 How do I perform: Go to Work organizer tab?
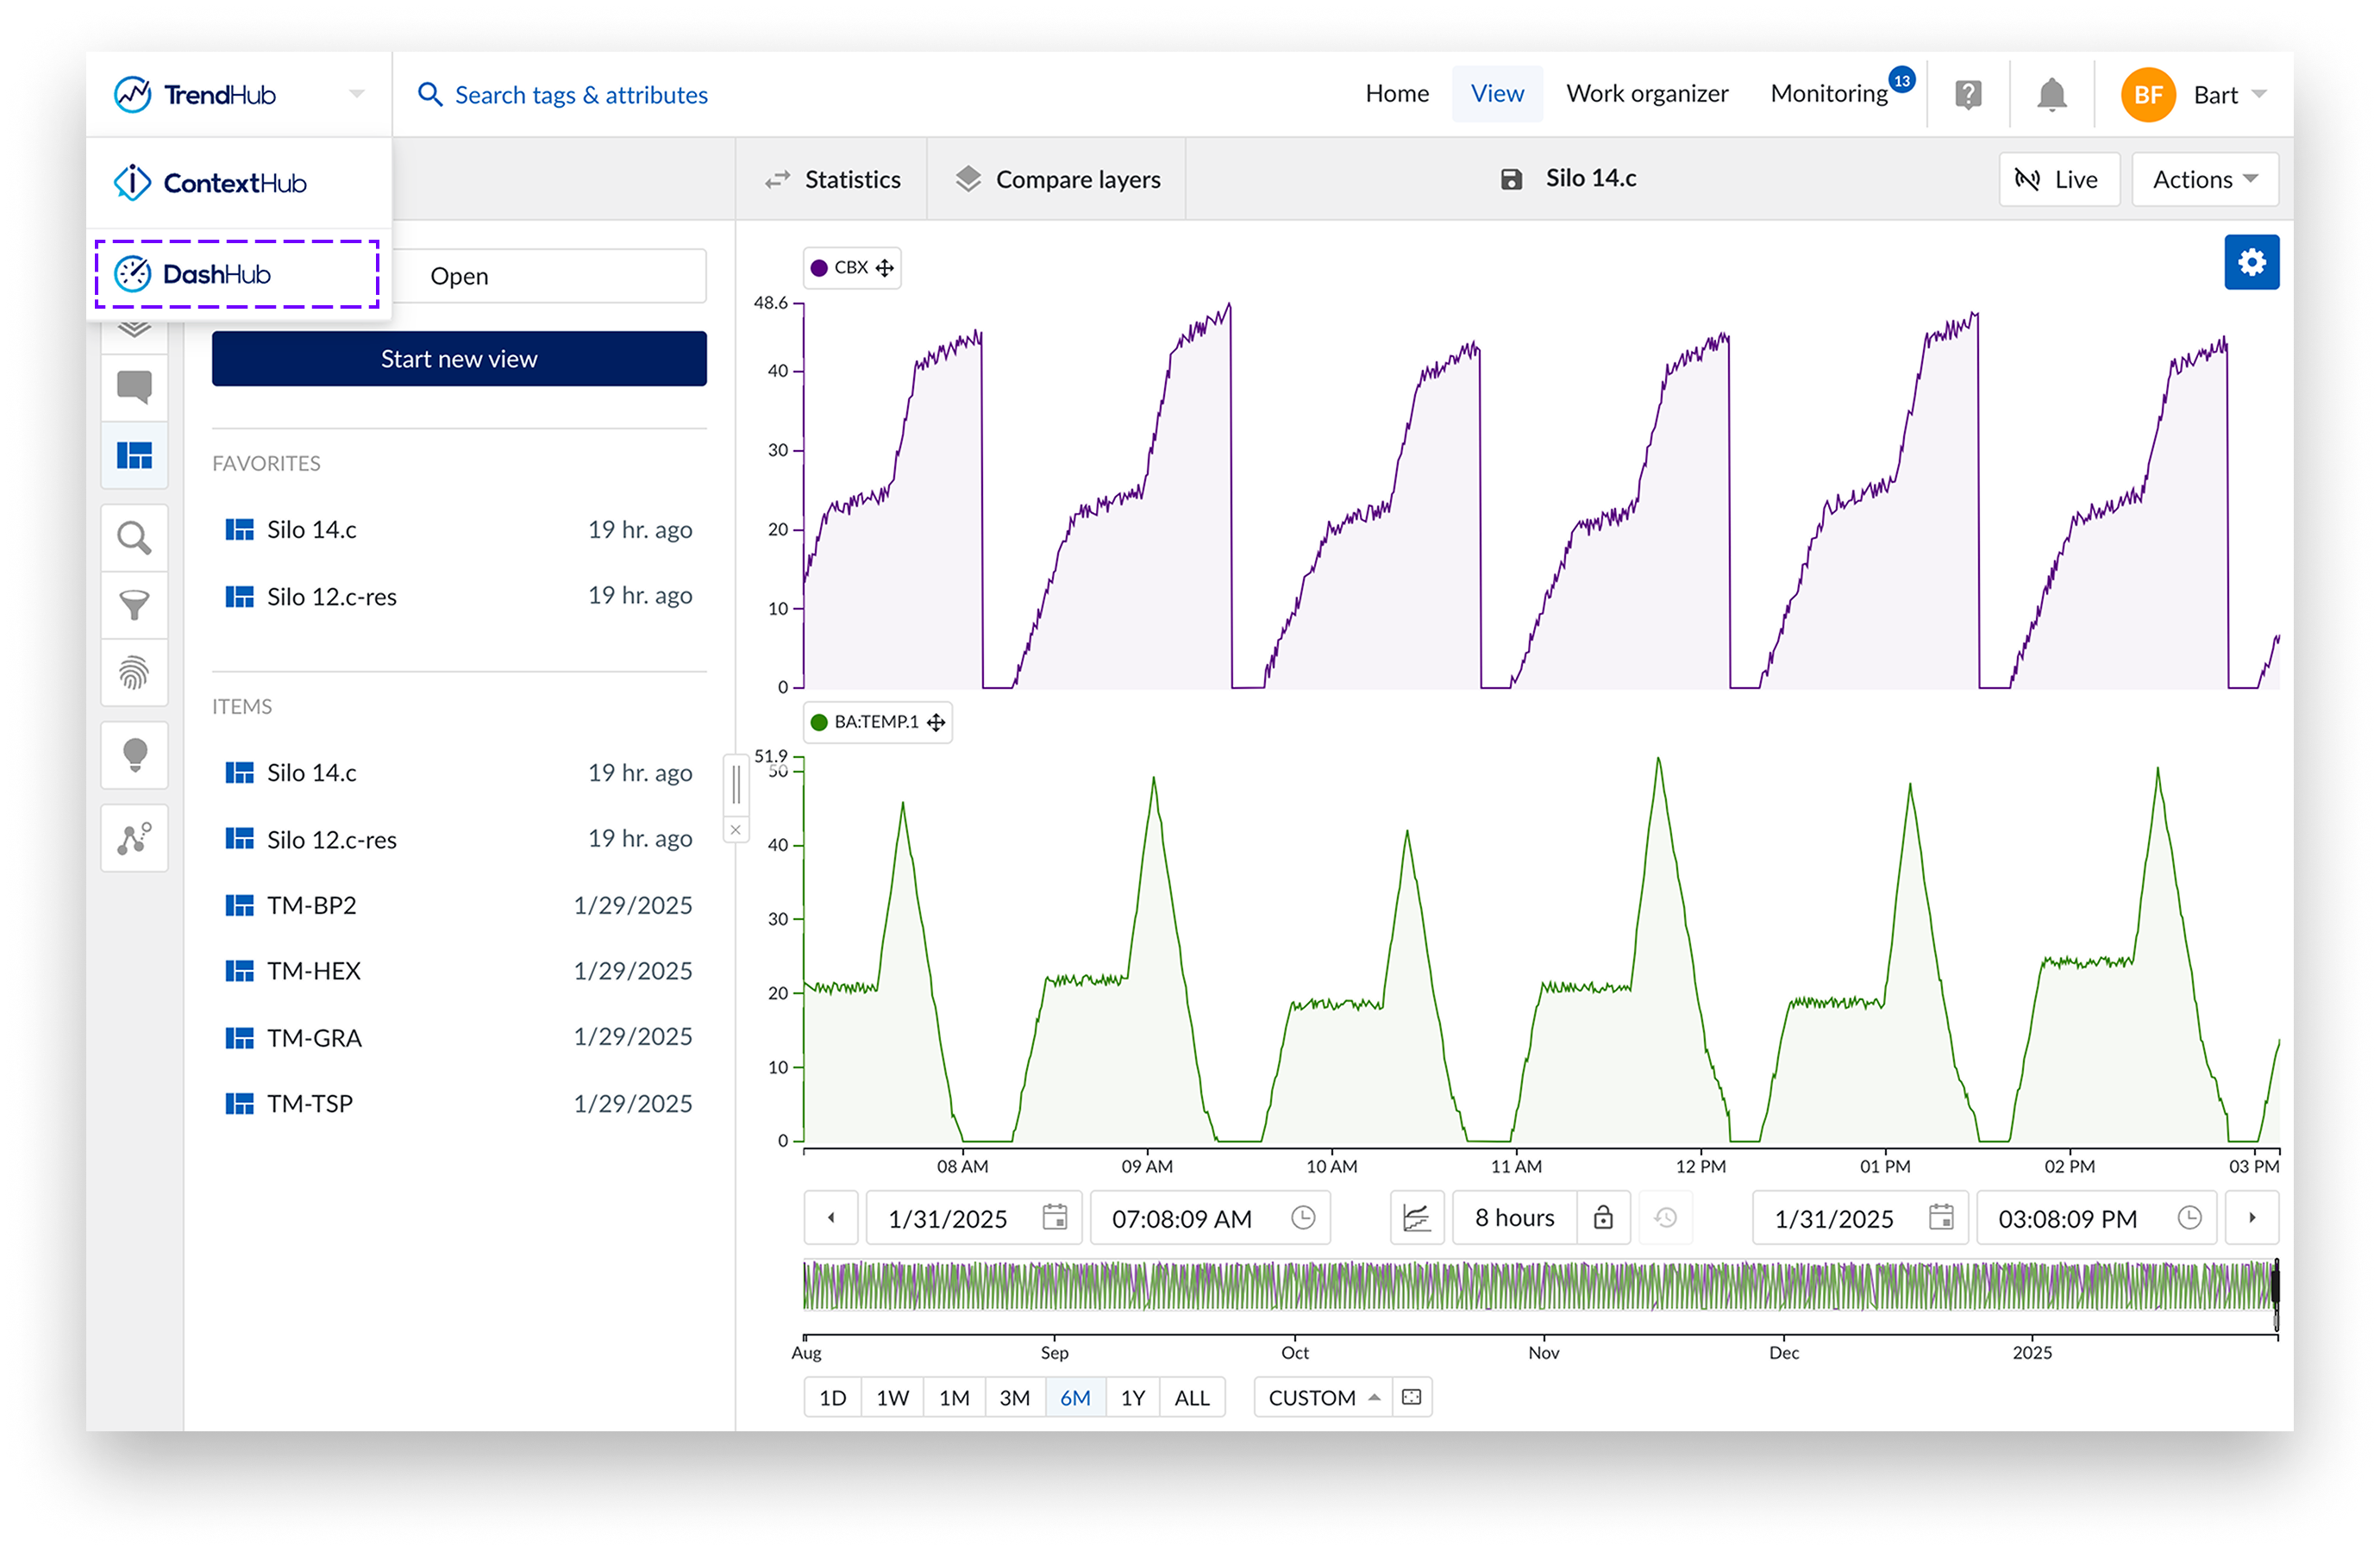coord(1646,94)
